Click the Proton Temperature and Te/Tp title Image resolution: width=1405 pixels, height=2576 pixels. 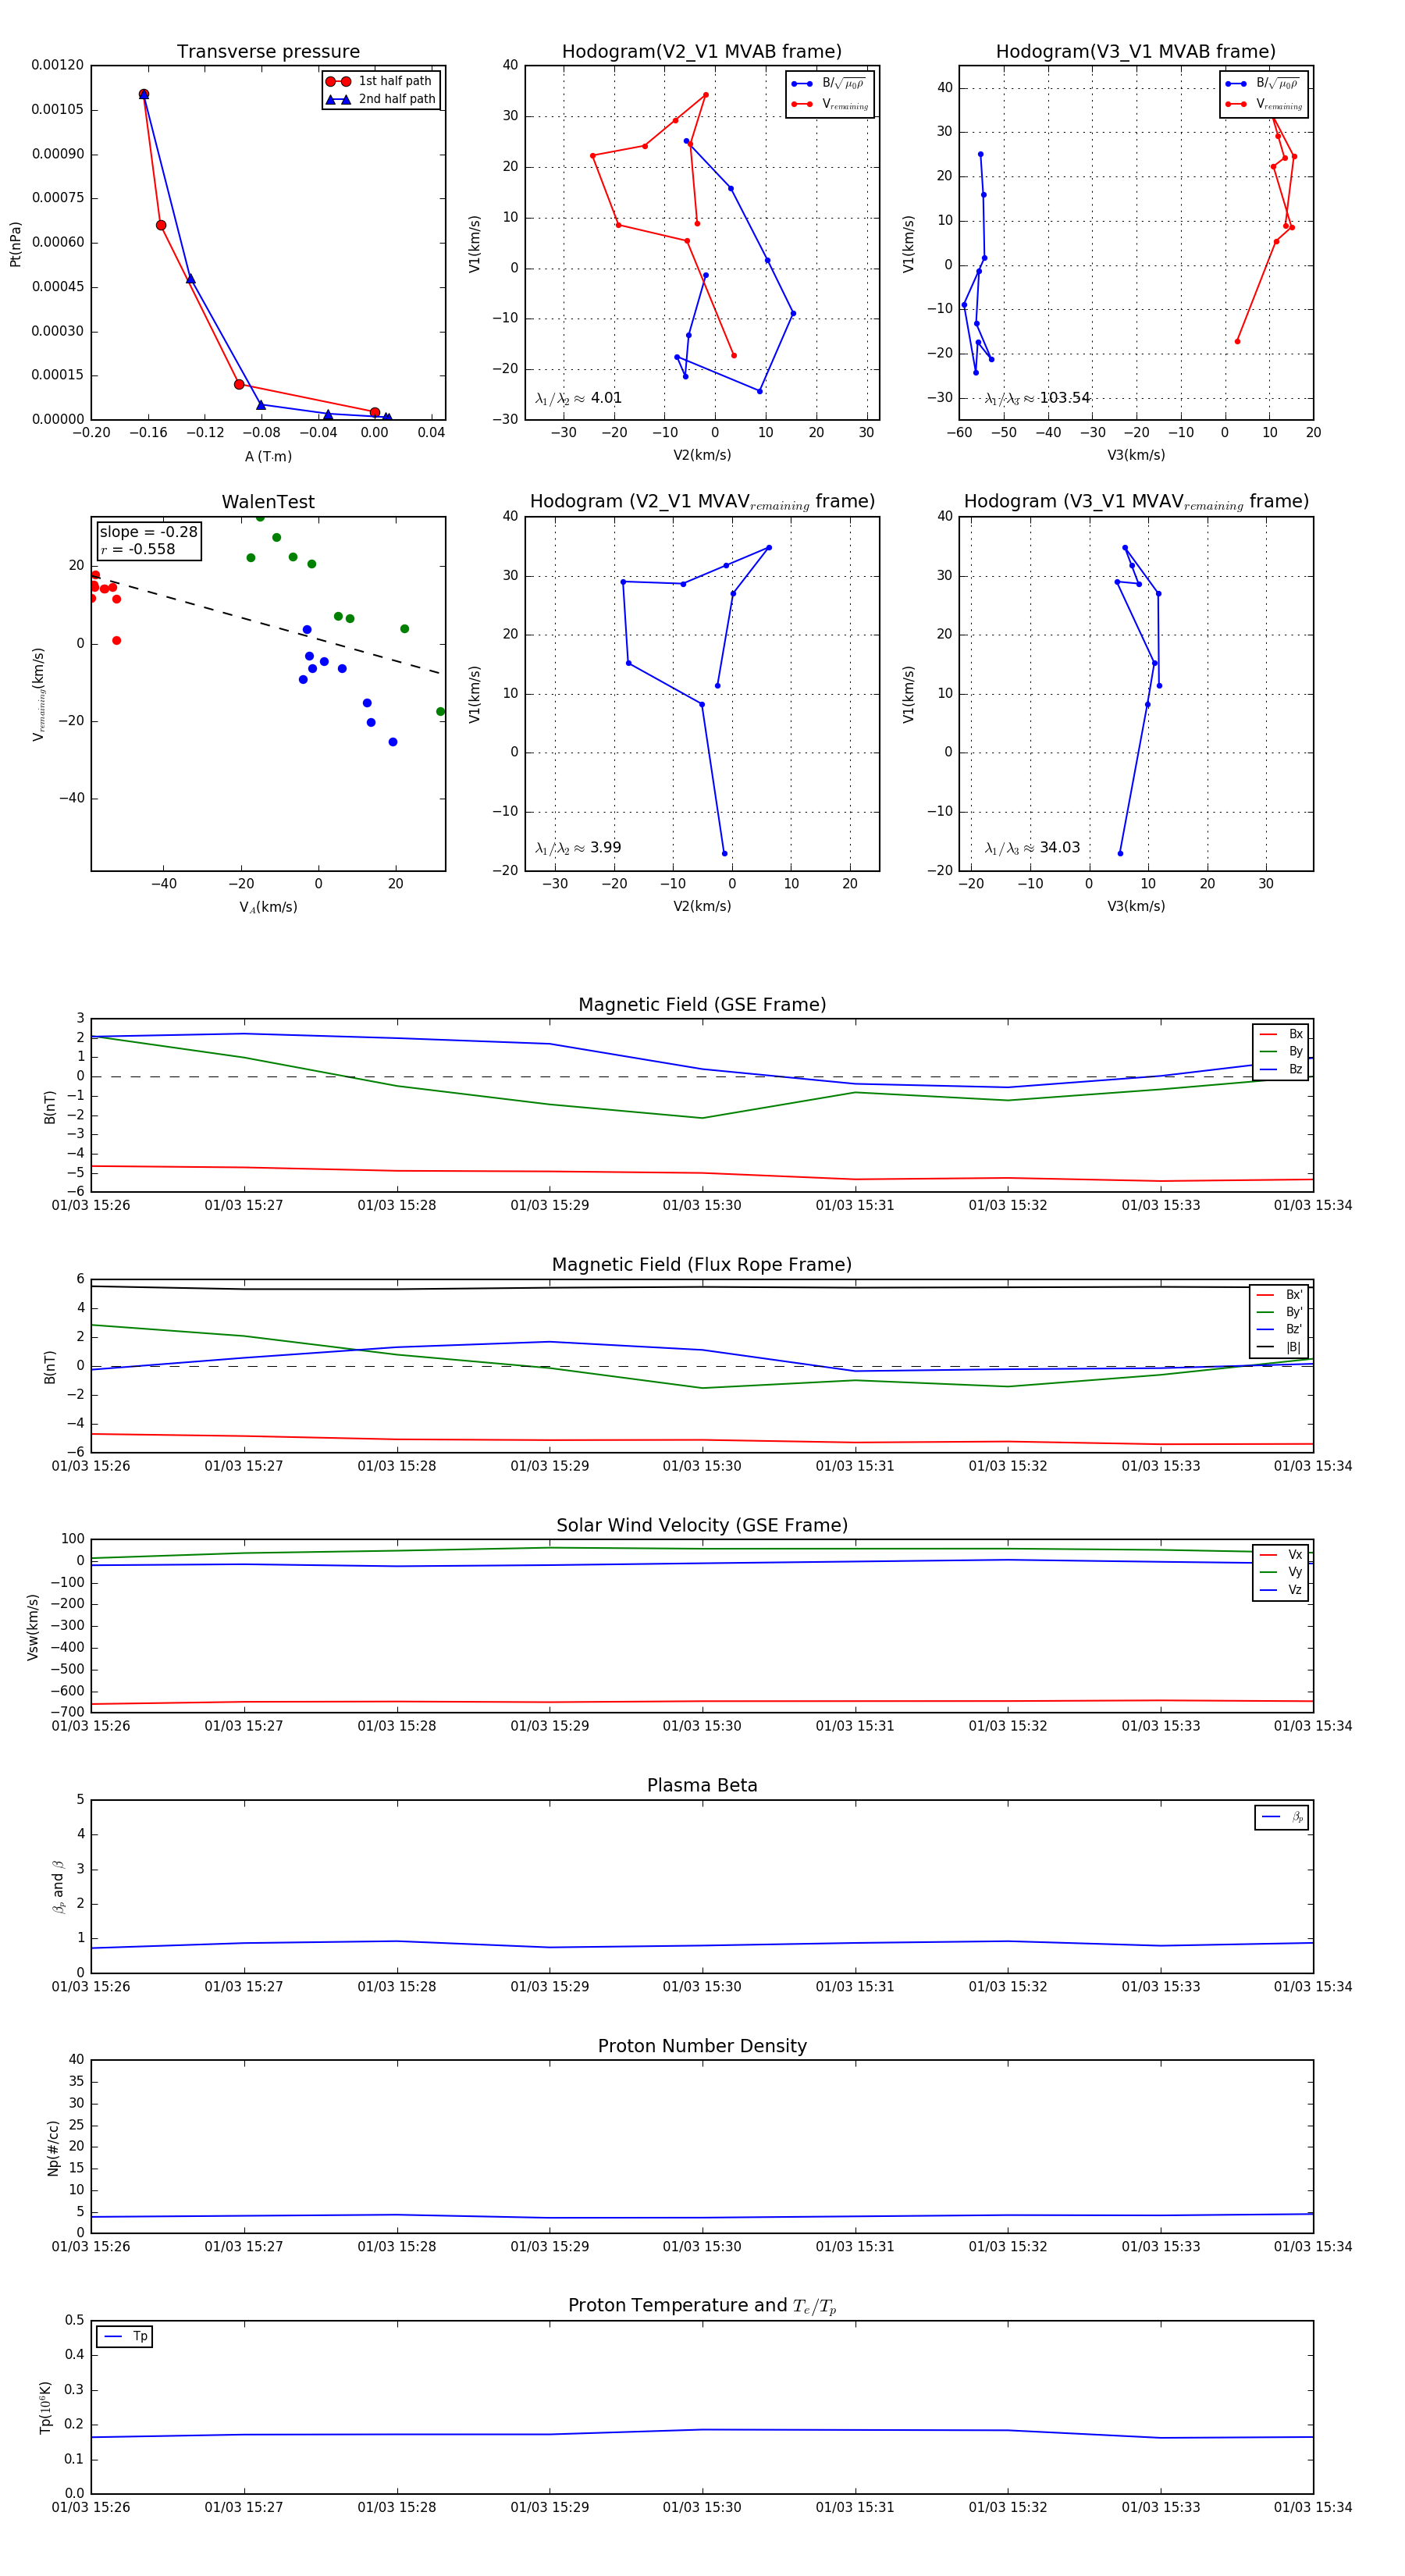tap(702, 2306)
